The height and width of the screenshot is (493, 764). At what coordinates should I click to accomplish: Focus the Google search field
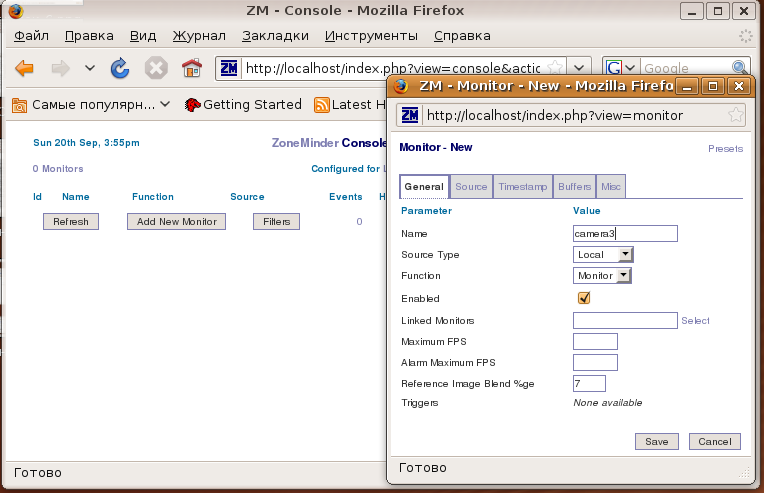tap(686, 68)
